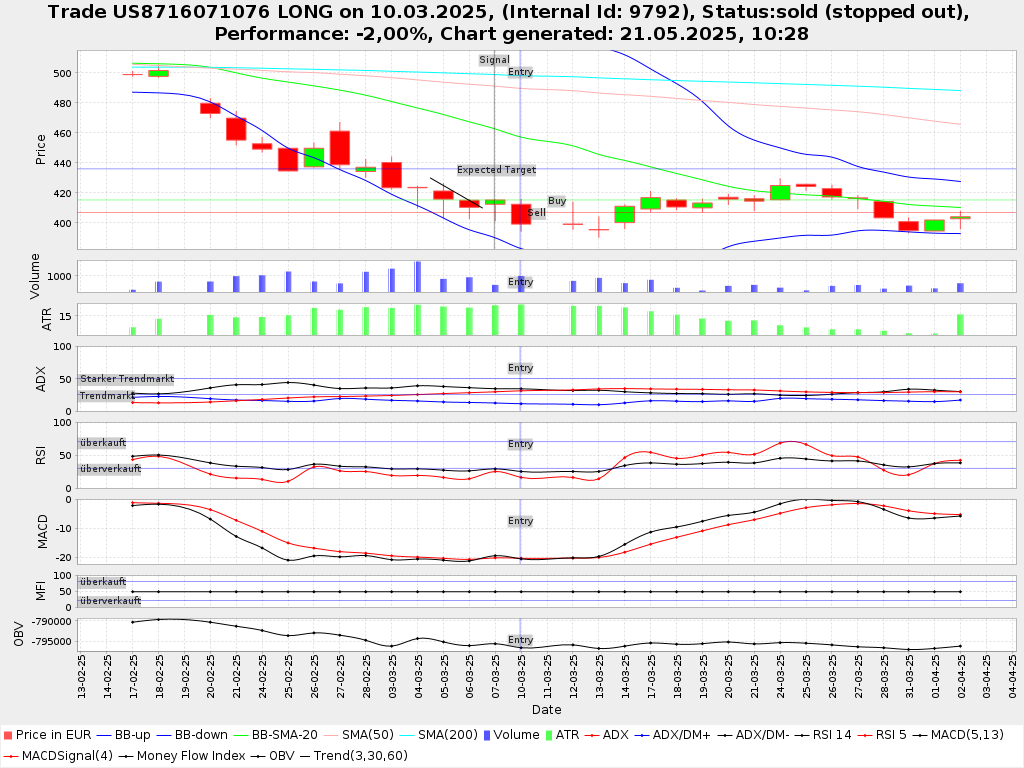Click the green ATR legend square

coord(546,735)
